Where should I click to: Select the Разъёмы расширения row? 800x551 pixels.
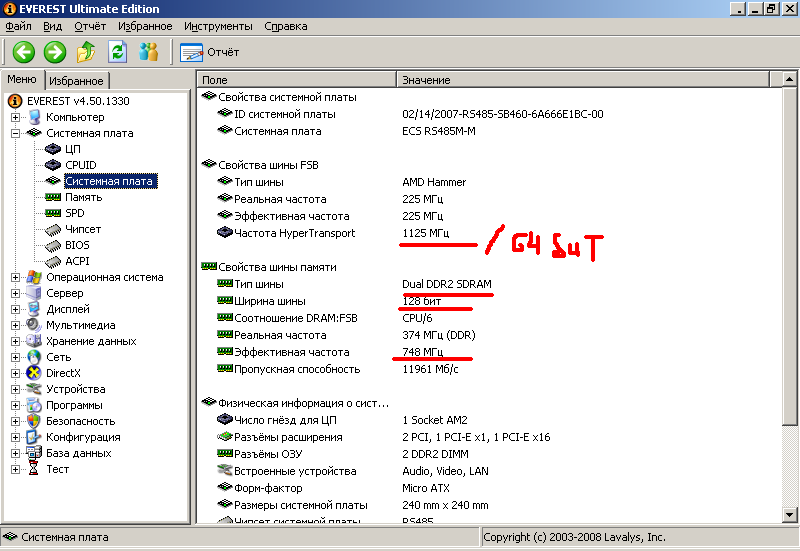click(489, 437)
